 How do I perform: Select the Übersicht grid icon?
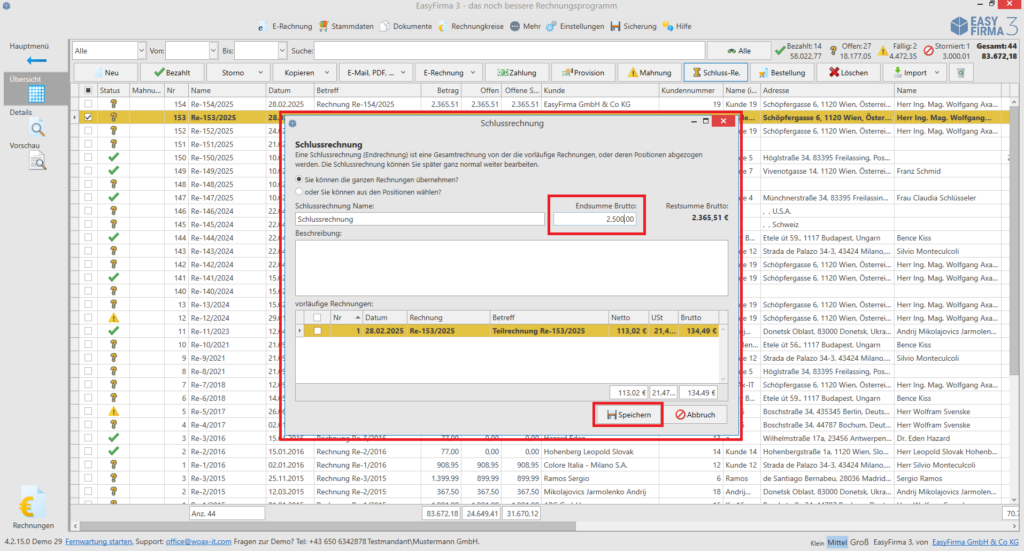37,94
